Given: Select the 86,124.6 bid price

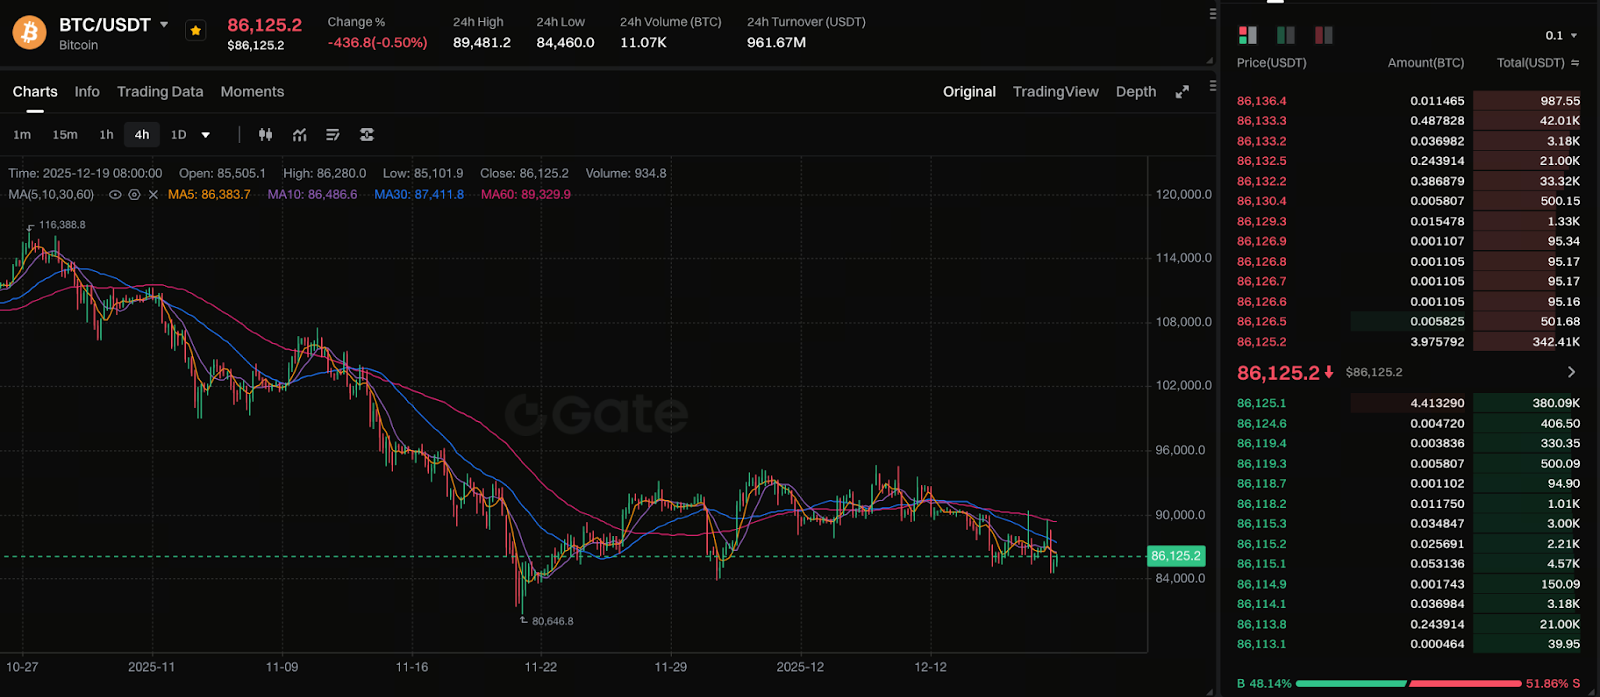Looking at the screenshot, I should pos(1261,423).
